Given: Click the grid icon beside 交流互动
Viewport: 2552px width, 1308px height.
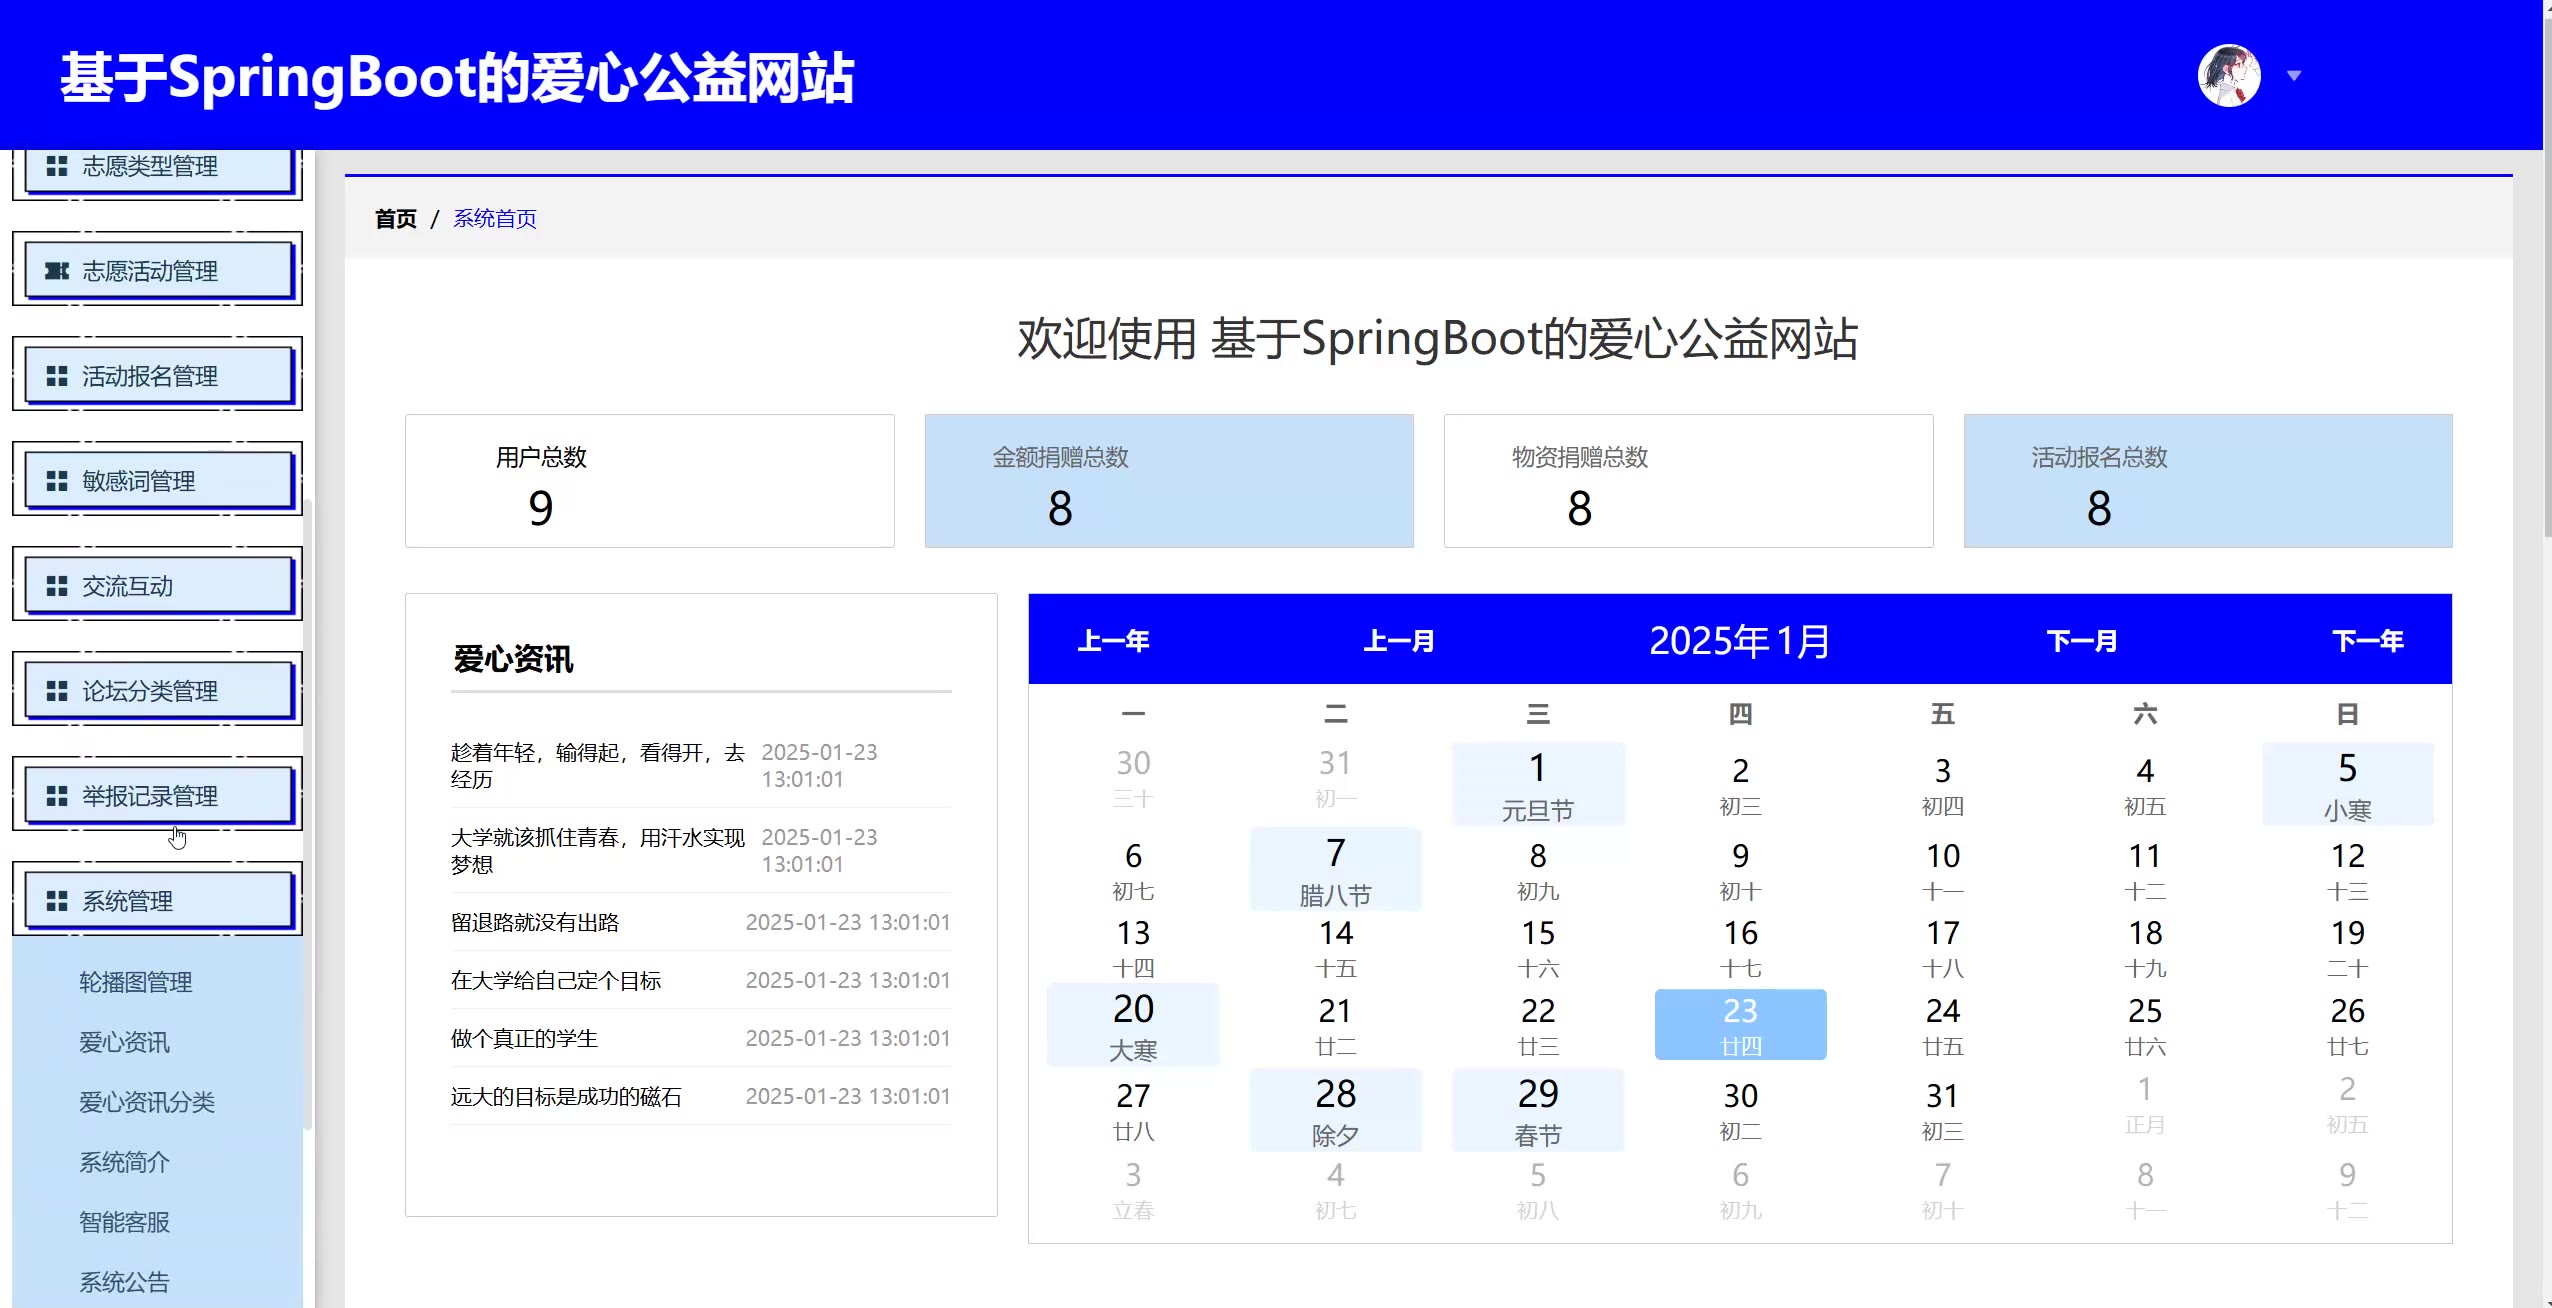Looking at the screenshot, I should pyautogui.click(x=57, y=586).
